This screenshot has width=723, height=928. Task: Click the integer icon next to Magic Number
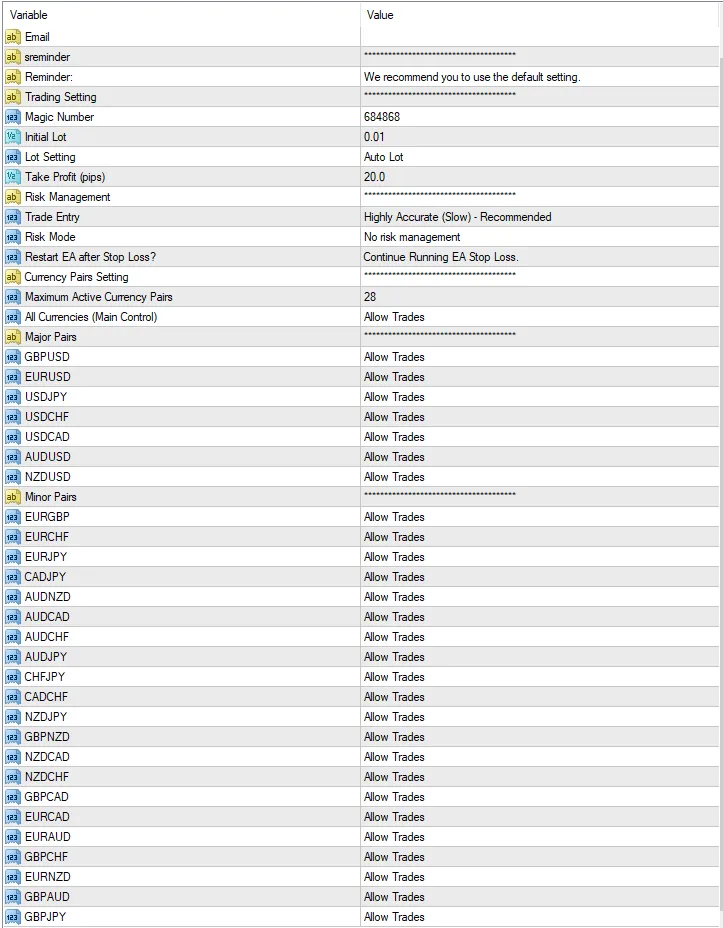coord(12,117)
